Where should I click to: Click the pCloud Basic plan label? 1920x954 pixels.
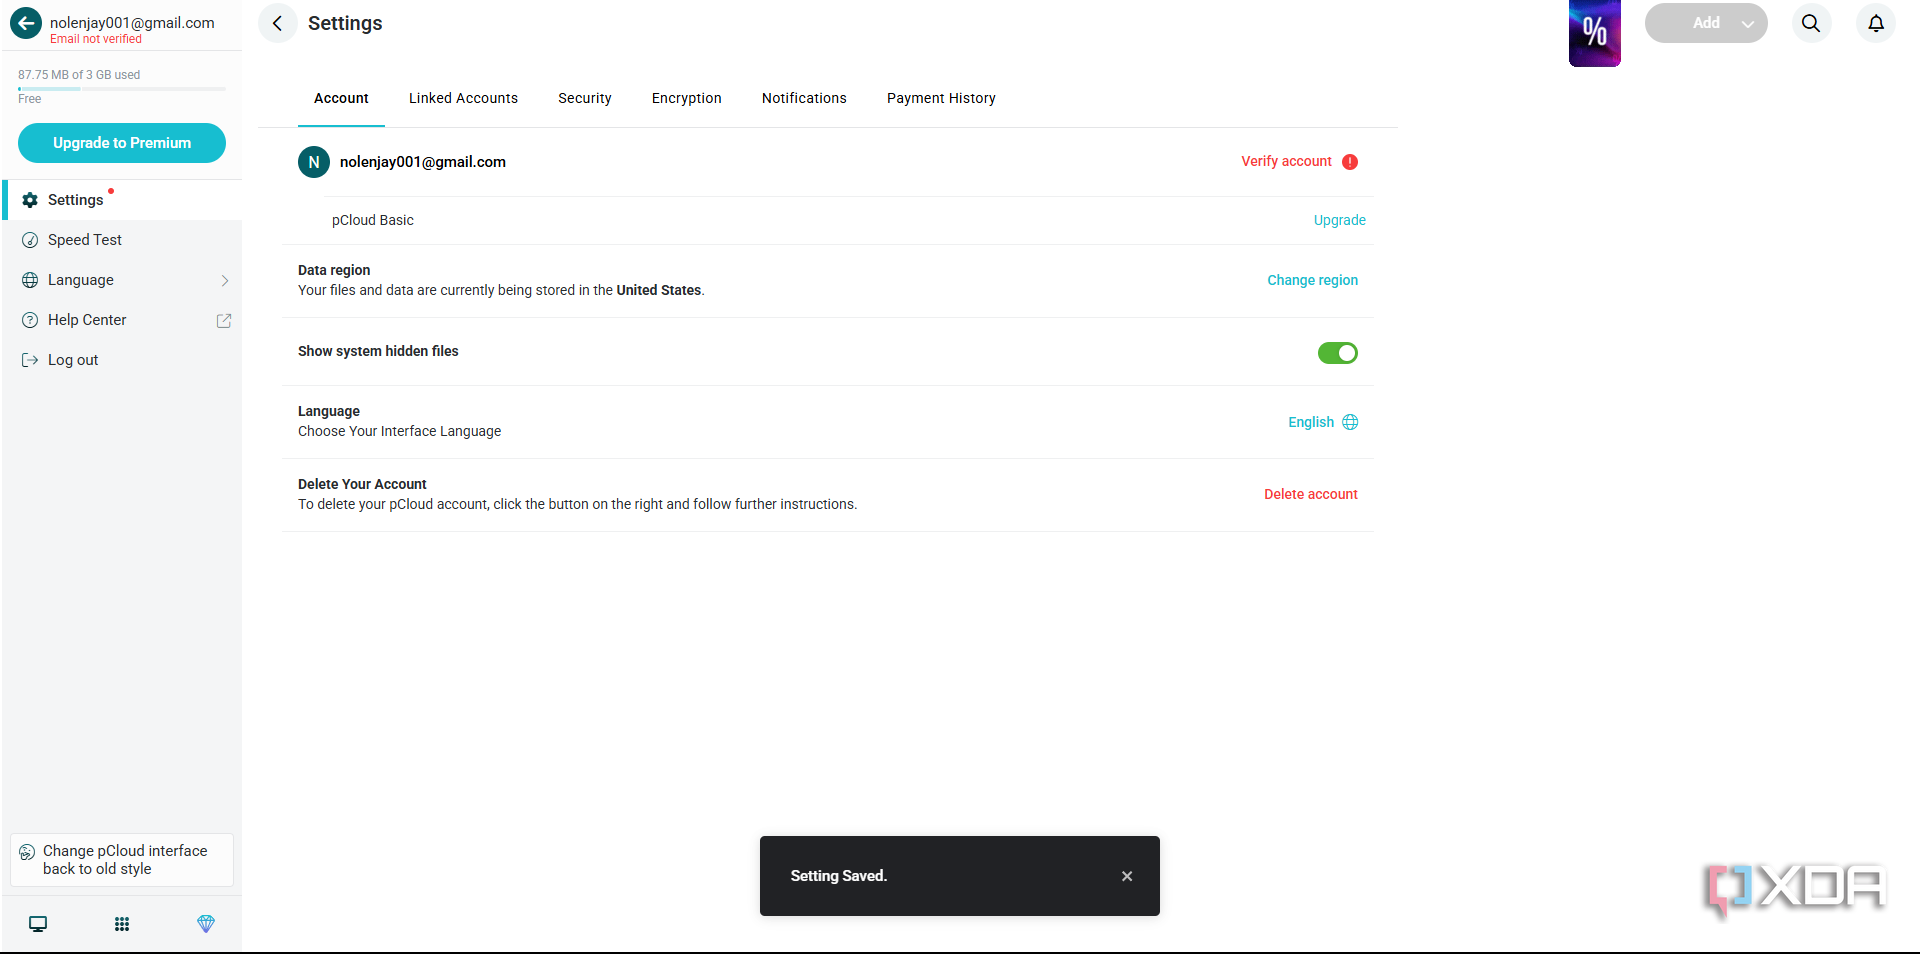373,220
